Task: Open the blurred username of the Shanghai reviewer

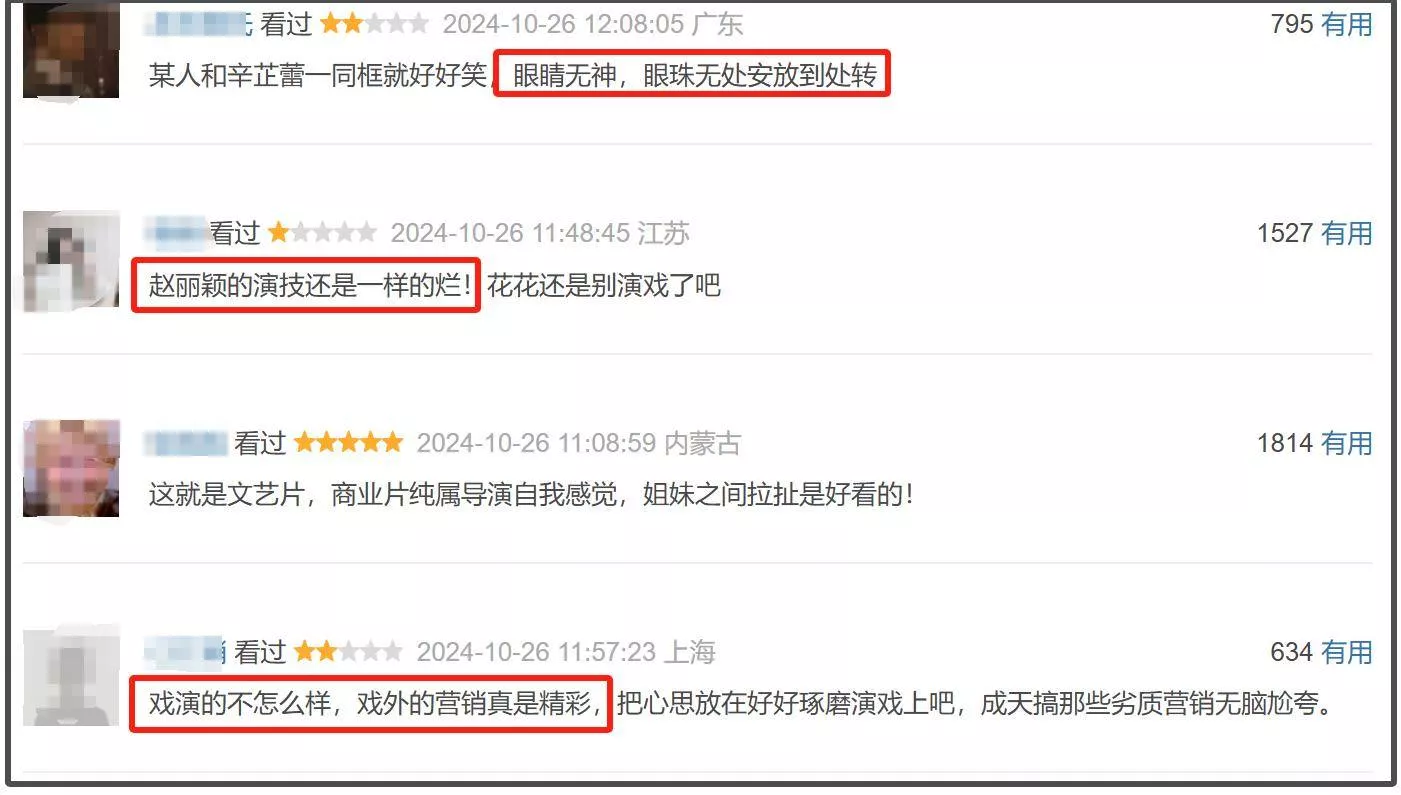Action: tap(186, 652)
